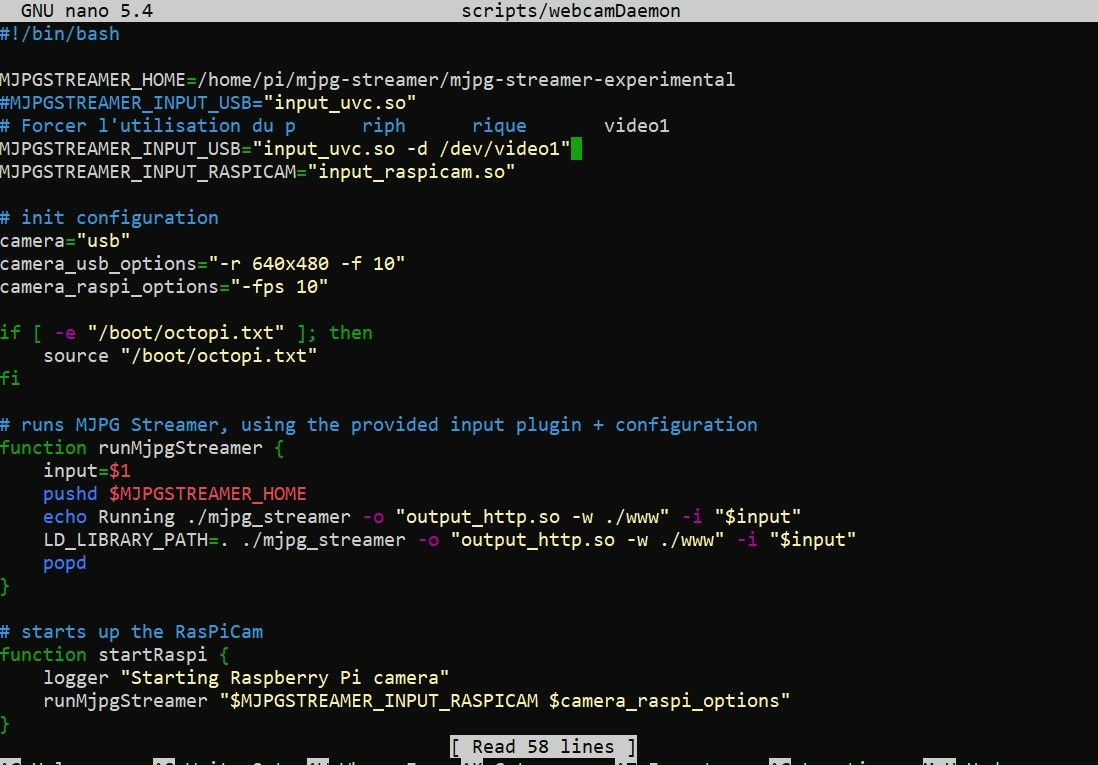Click the "# runs MJPG Streamer" comment line

[379, 425]
